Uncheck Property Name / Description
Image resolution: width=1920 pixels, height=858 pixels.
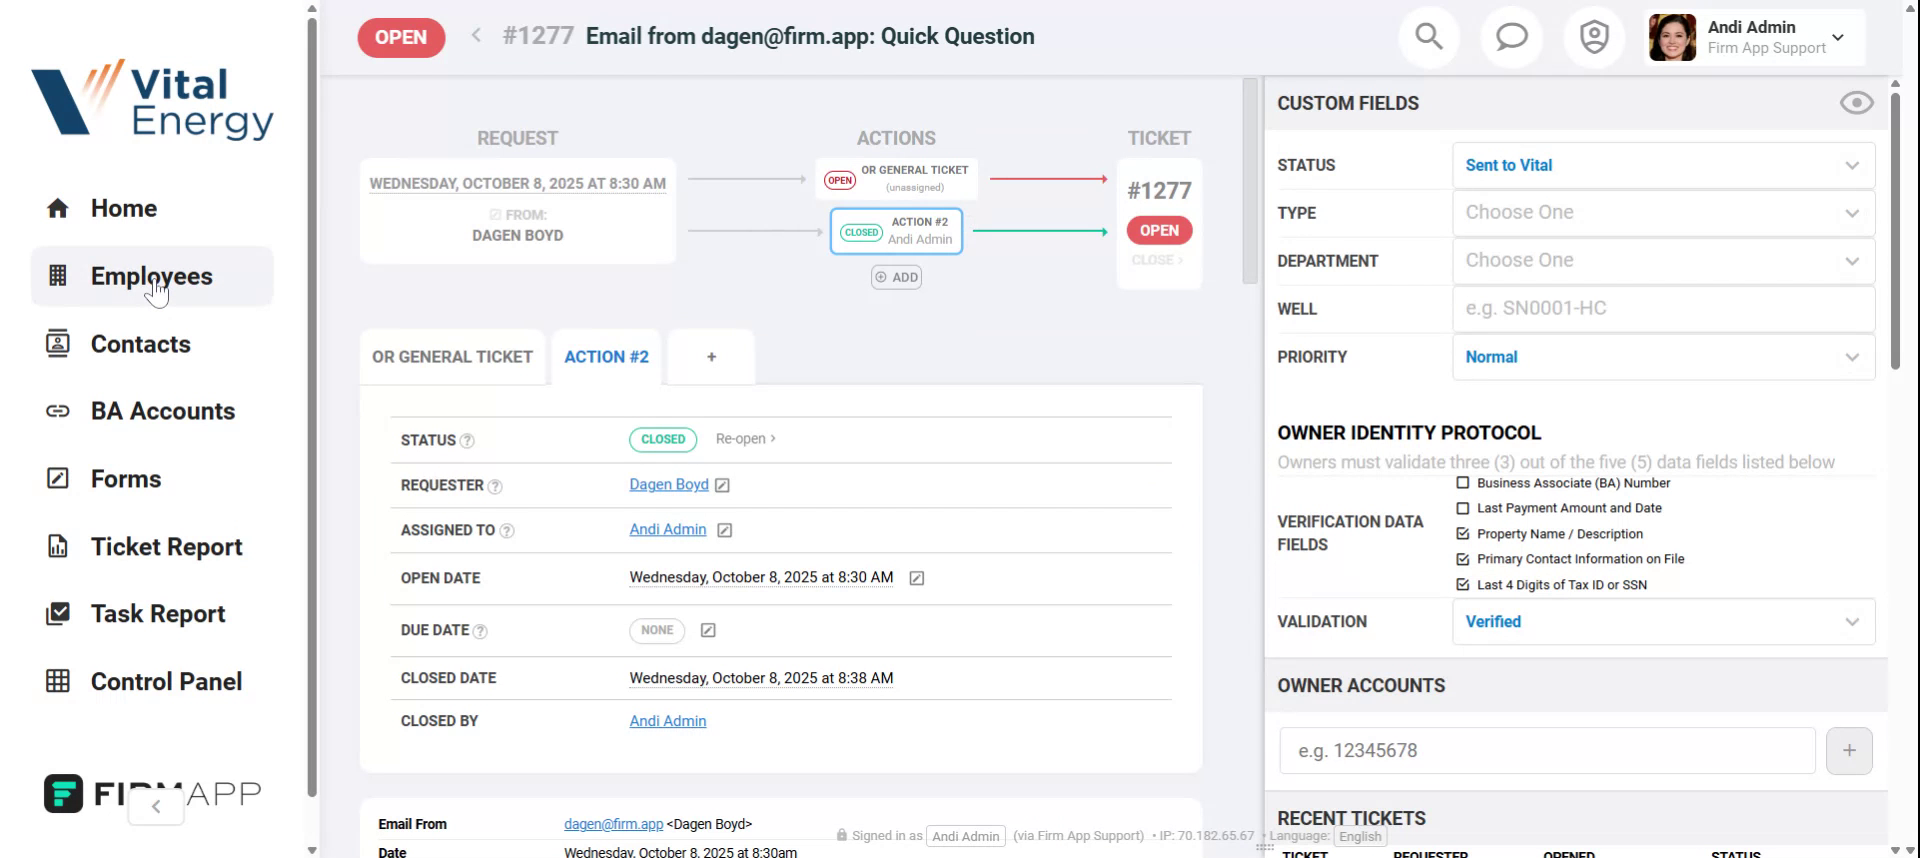(x=1463, y=534)
